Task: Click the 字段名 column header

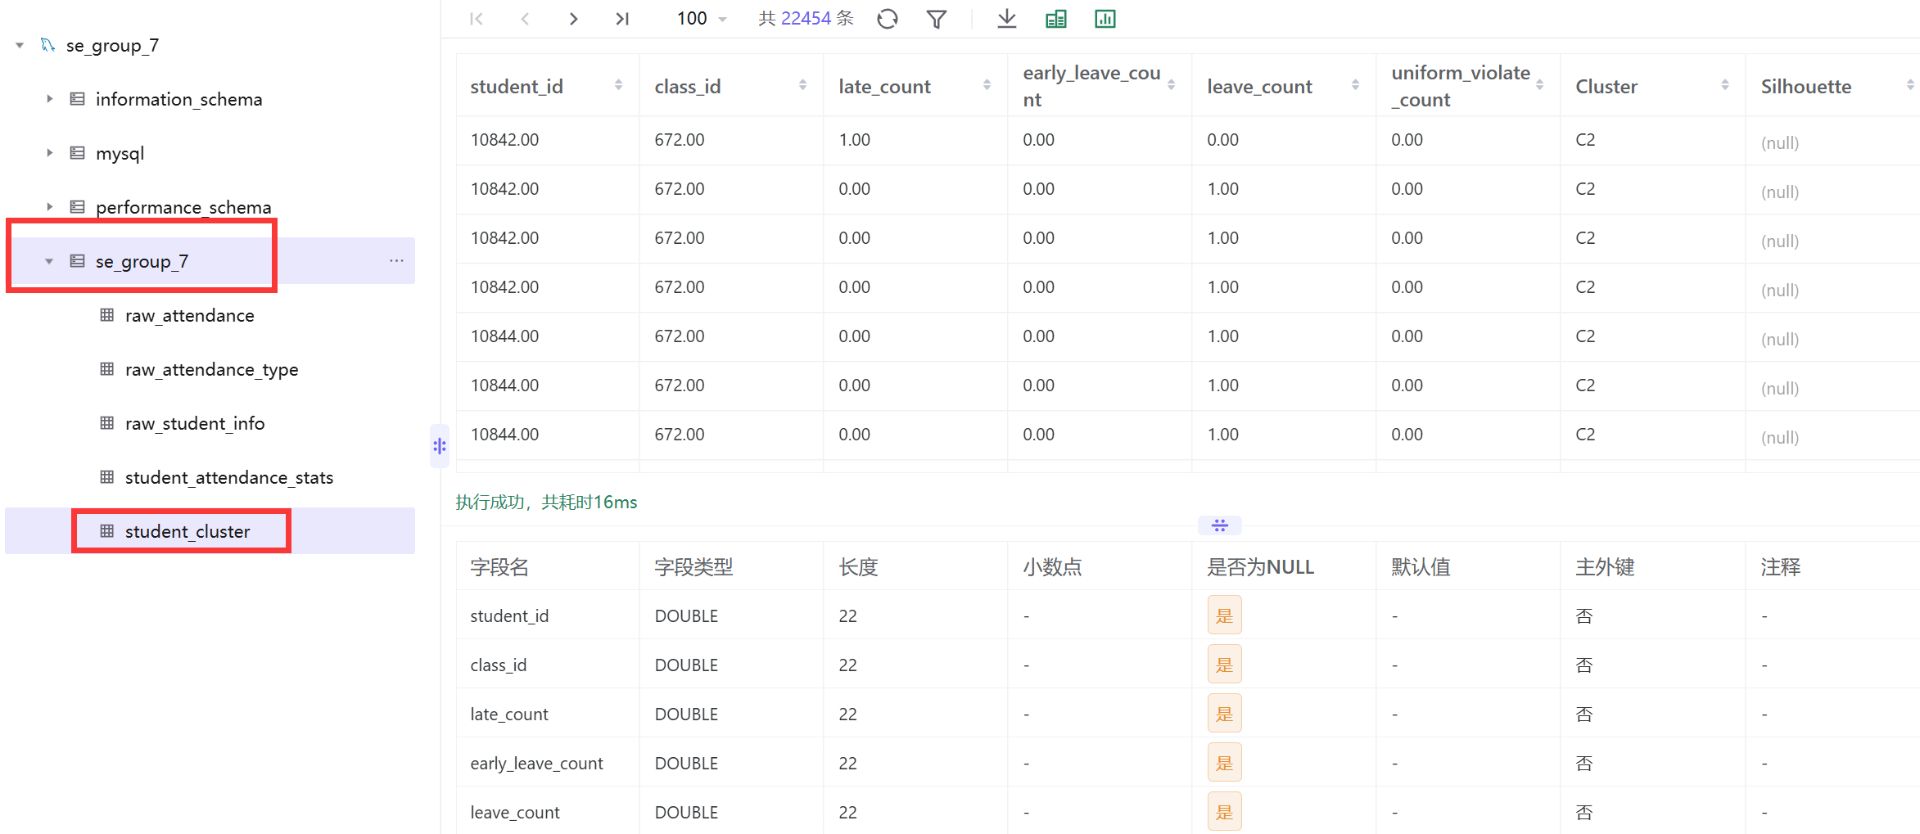Action: pyautogui.click(x=499, y=567)
